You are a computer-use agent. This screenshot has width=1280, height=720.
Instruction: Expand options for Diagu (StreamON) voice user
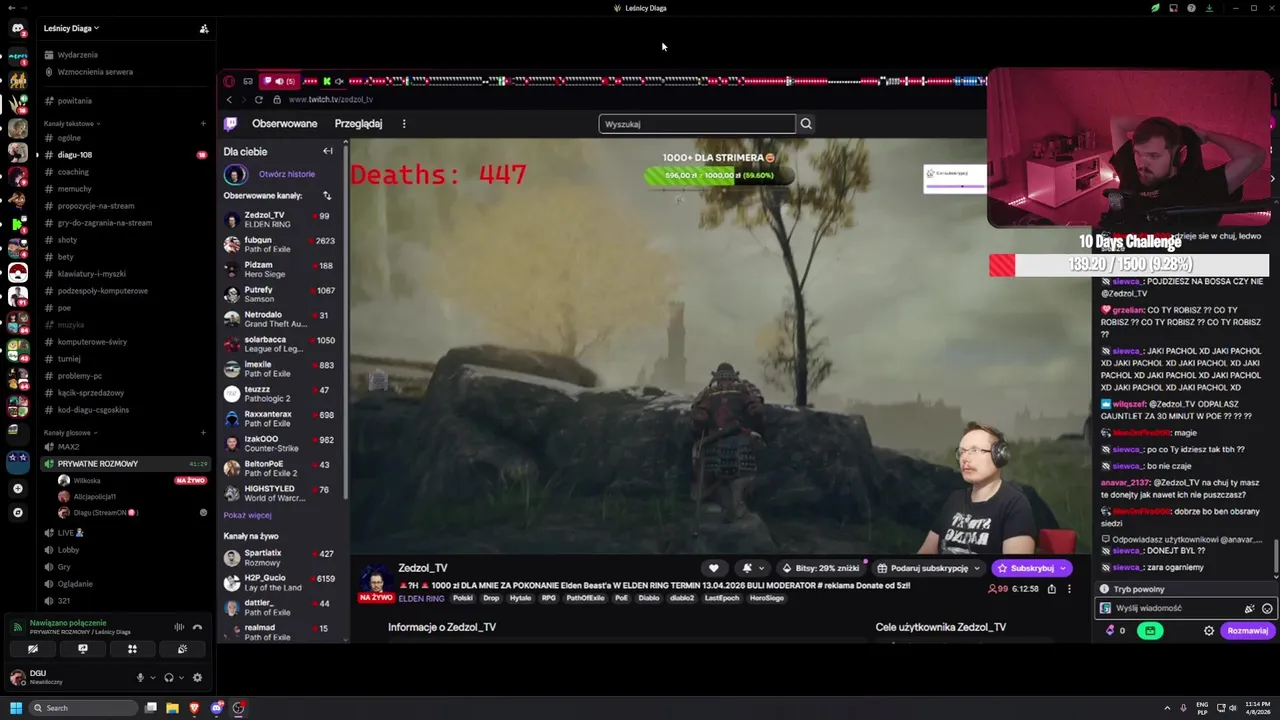point(203,513)
